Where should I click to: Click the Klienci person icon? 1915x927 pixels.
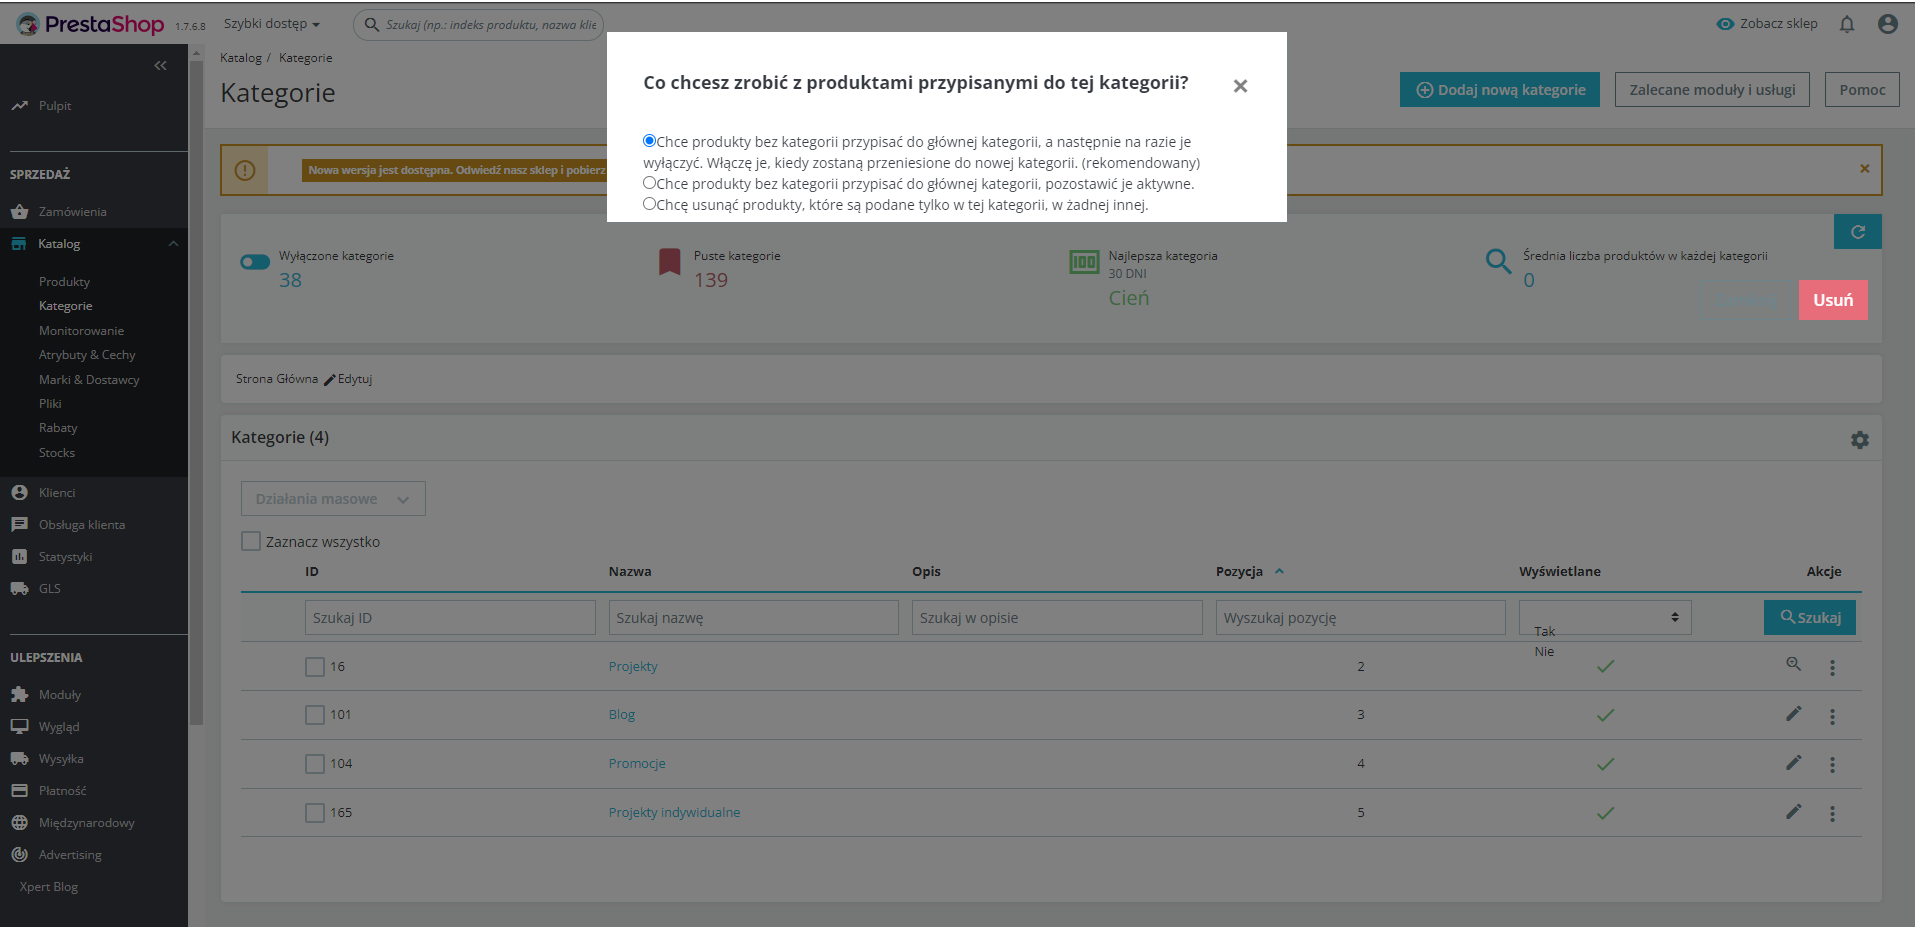(19, 493)
